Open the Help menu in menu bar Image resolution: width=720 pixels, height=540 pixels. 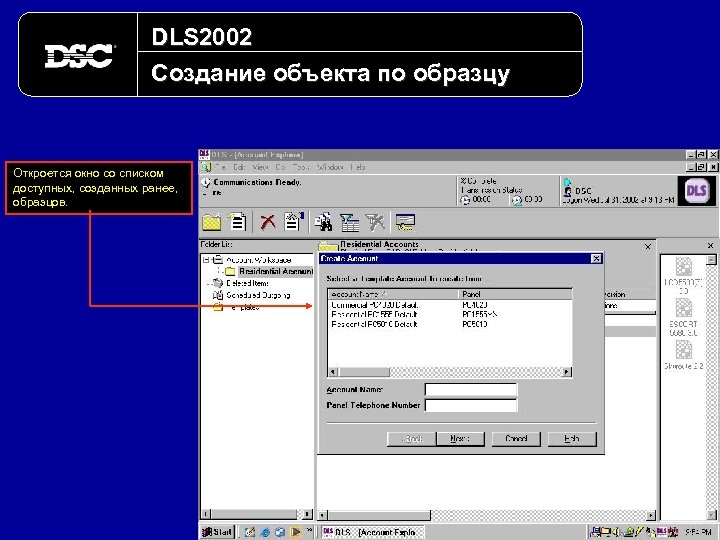point(358,167)
